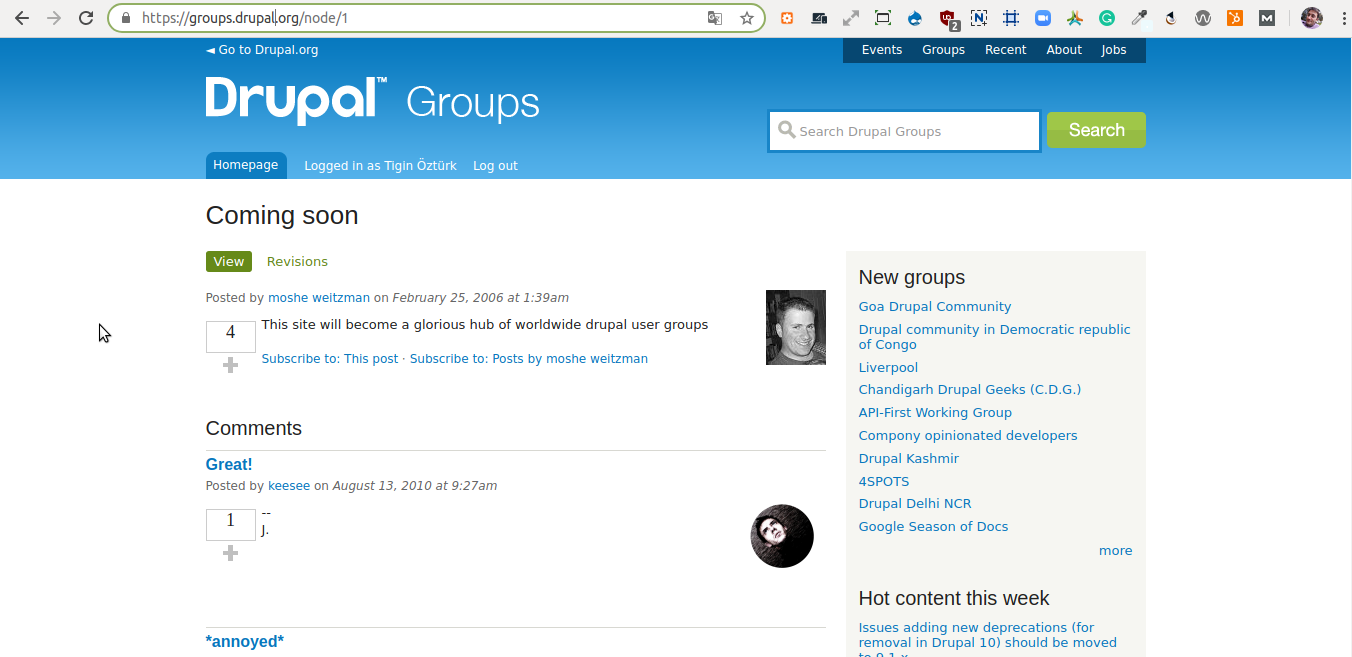Screen dimensions: 1352x657
Task: Click the diagonal arrows expand extension
Action: pyautogui.click(x=851, y=18)
